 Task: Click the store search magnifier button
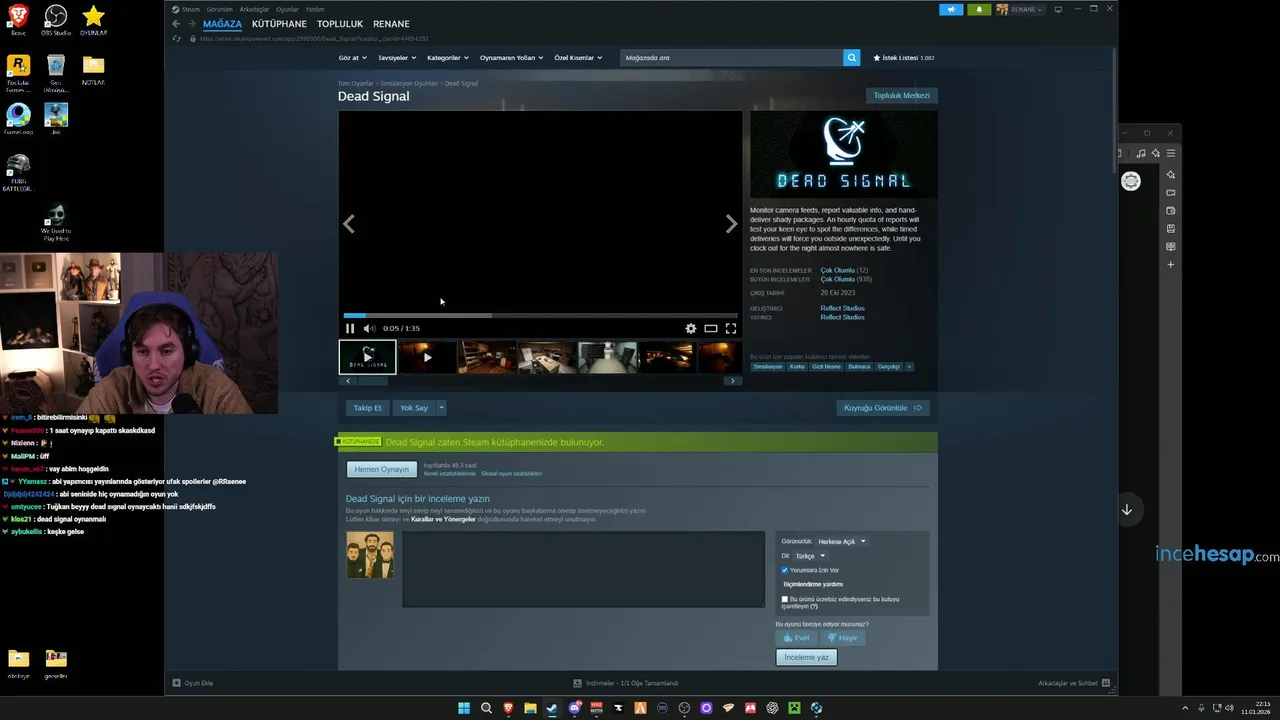(x=851, y=58)
